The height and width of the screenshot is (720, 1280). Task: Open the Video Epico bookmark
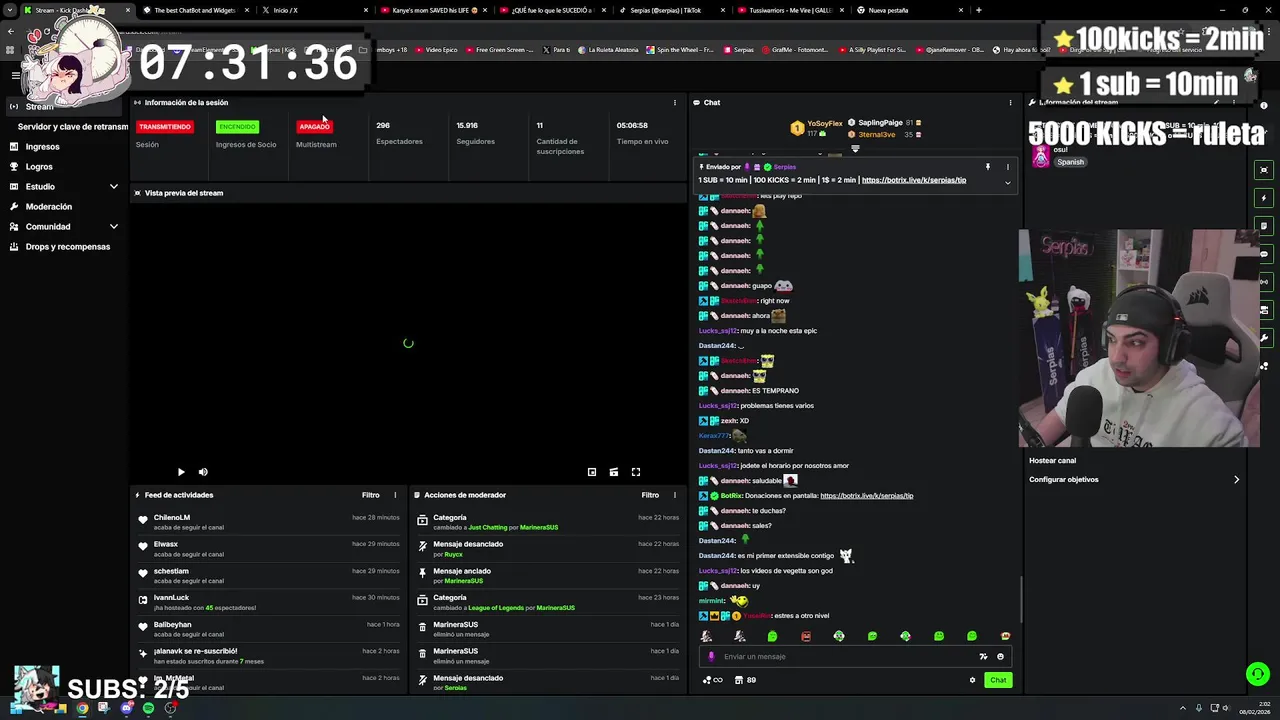[x=435, y=50]
